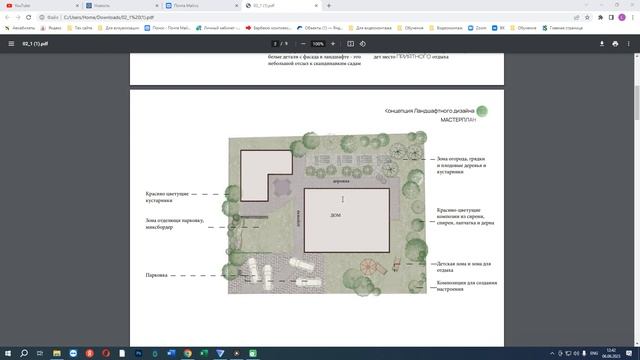The width and height of the screenshot is (640, 360).
Task: Go forward in browser history
Action: pos(18,18)
